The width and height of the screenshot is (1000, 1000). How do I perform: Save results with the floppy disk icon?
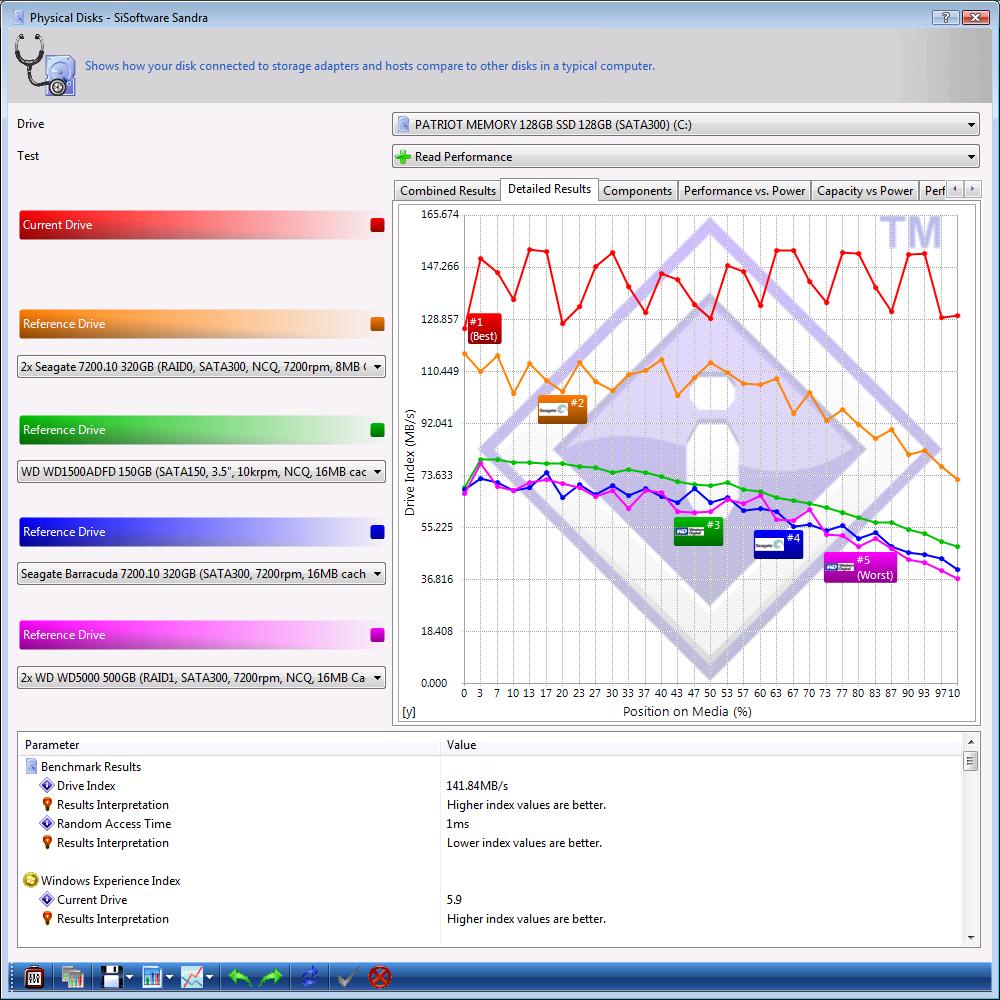(x=112, y=976)
